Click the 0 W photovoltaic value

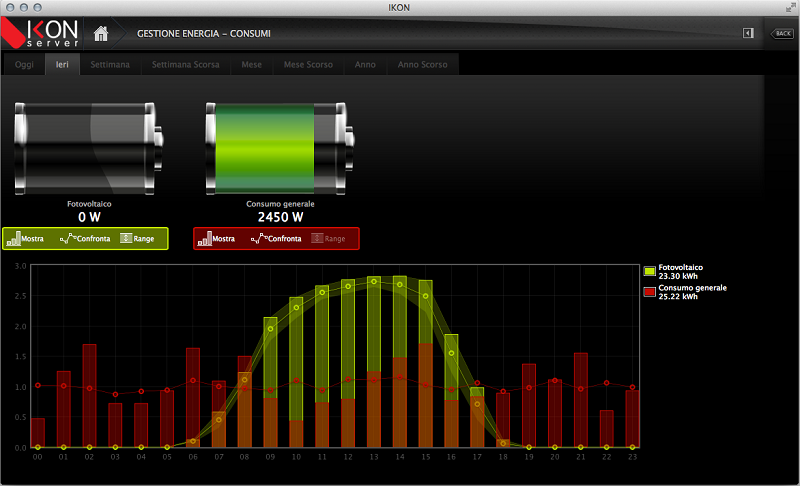tap(89, 217)
